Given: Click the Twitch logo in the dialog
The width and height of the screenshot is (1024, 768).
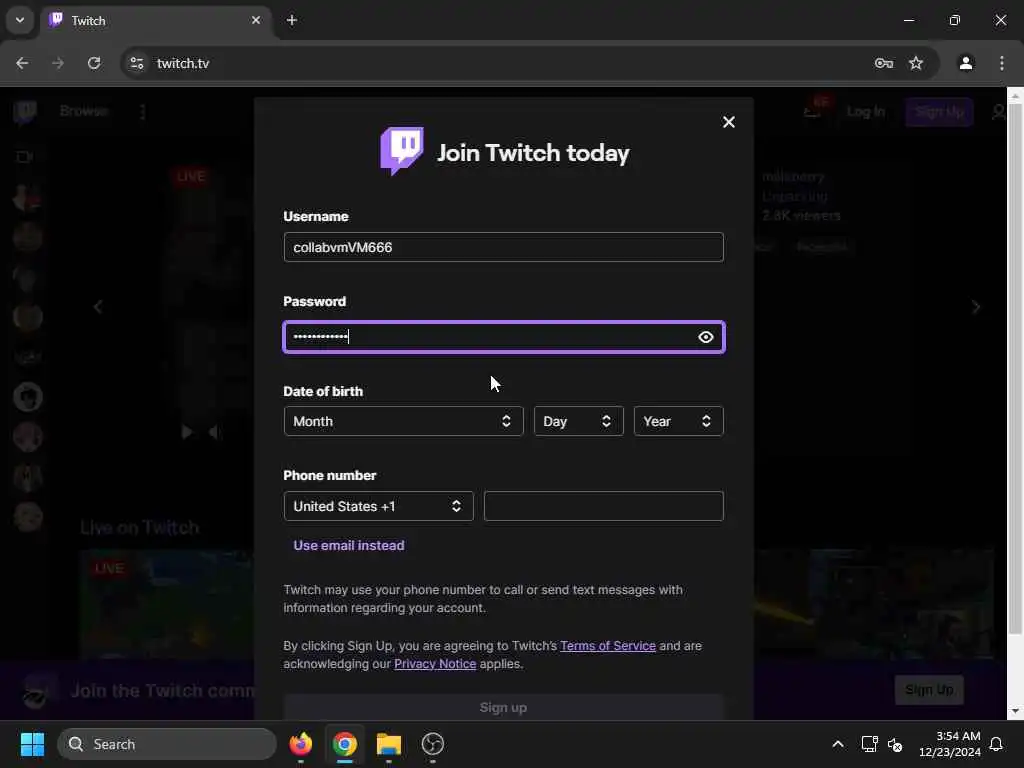Looking at the screenshot, I should (x=402, y=151).
